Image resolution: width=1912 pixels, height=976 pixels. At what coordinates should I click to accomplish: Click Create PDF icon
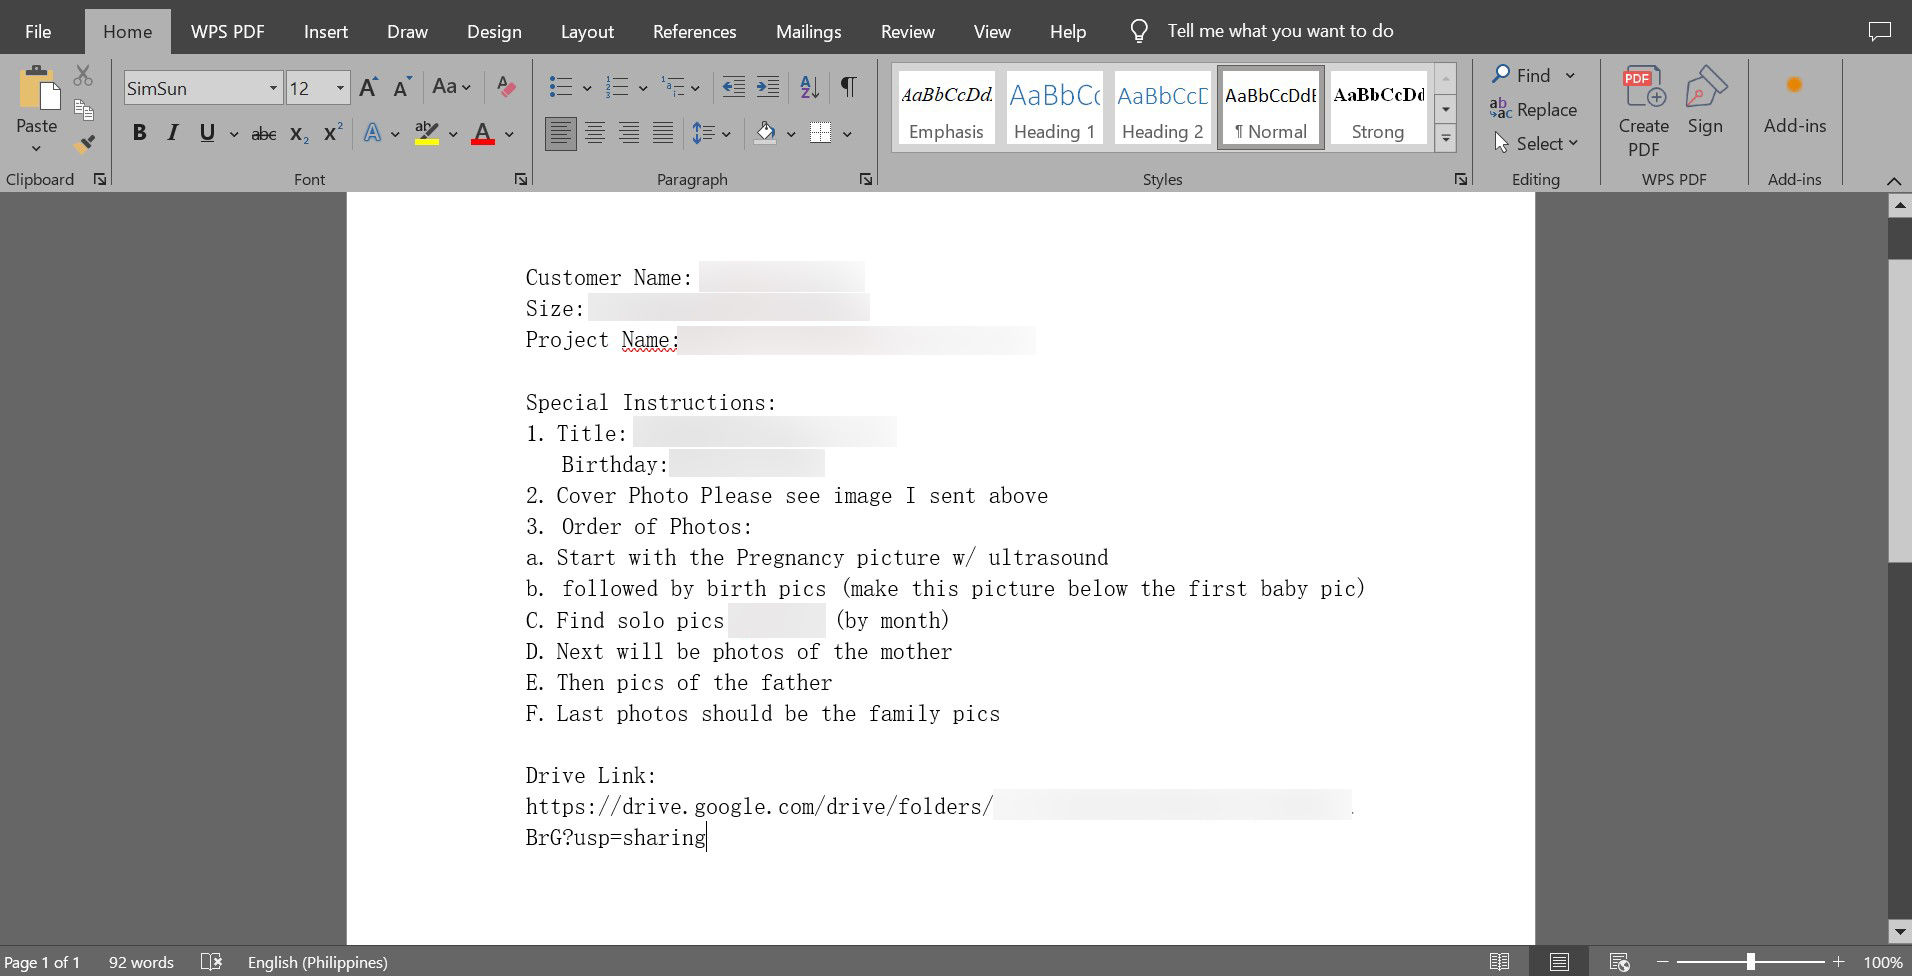pyautogui.click(x=1644, y=111)
